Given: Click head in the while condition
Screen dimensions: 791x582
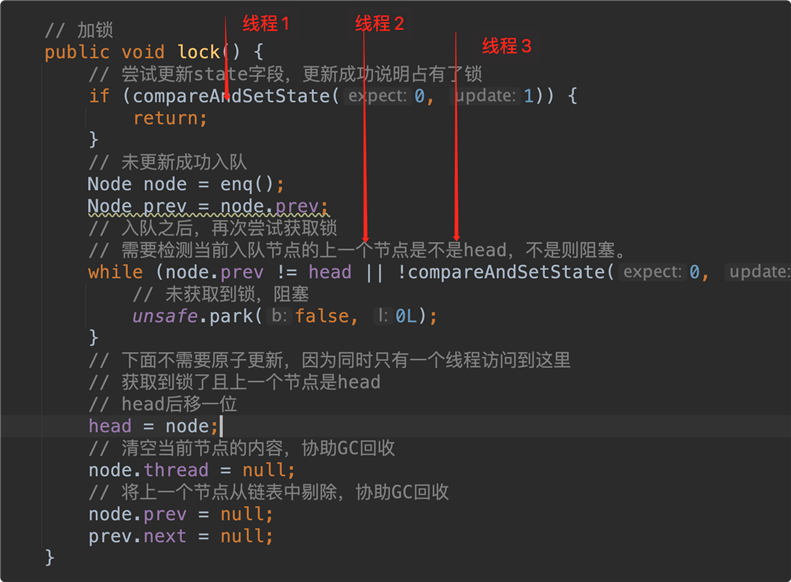Looking at the screenshot, I should point(330,272).
